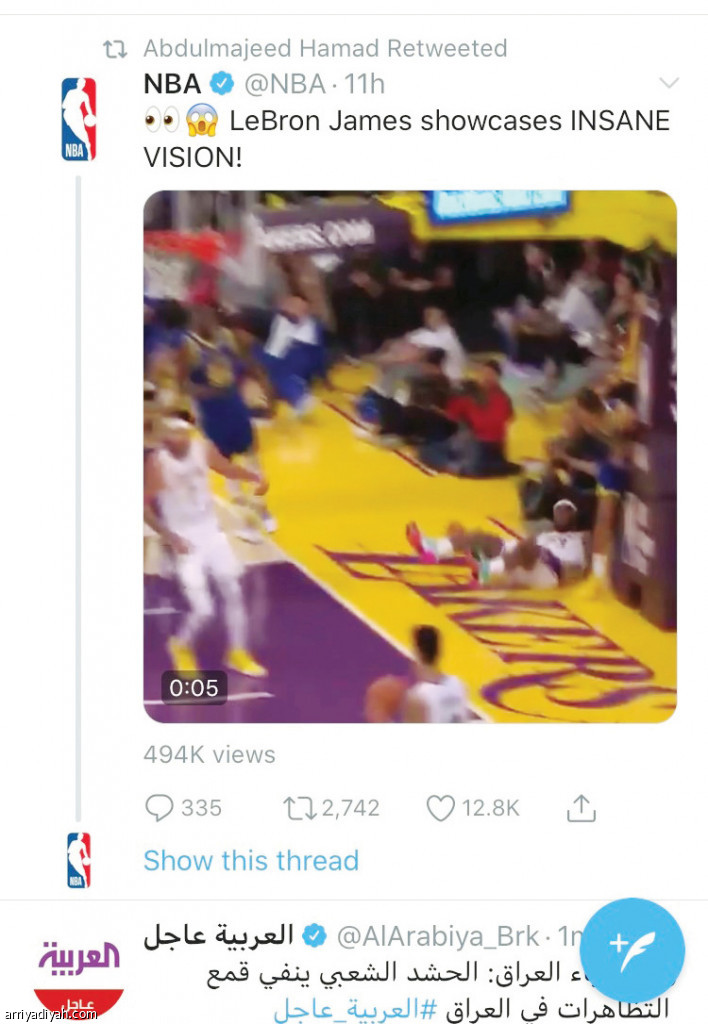Screen dimensions: 708x1024
Task: Expand the tweet options chevron
Action: tap(669, 83)
